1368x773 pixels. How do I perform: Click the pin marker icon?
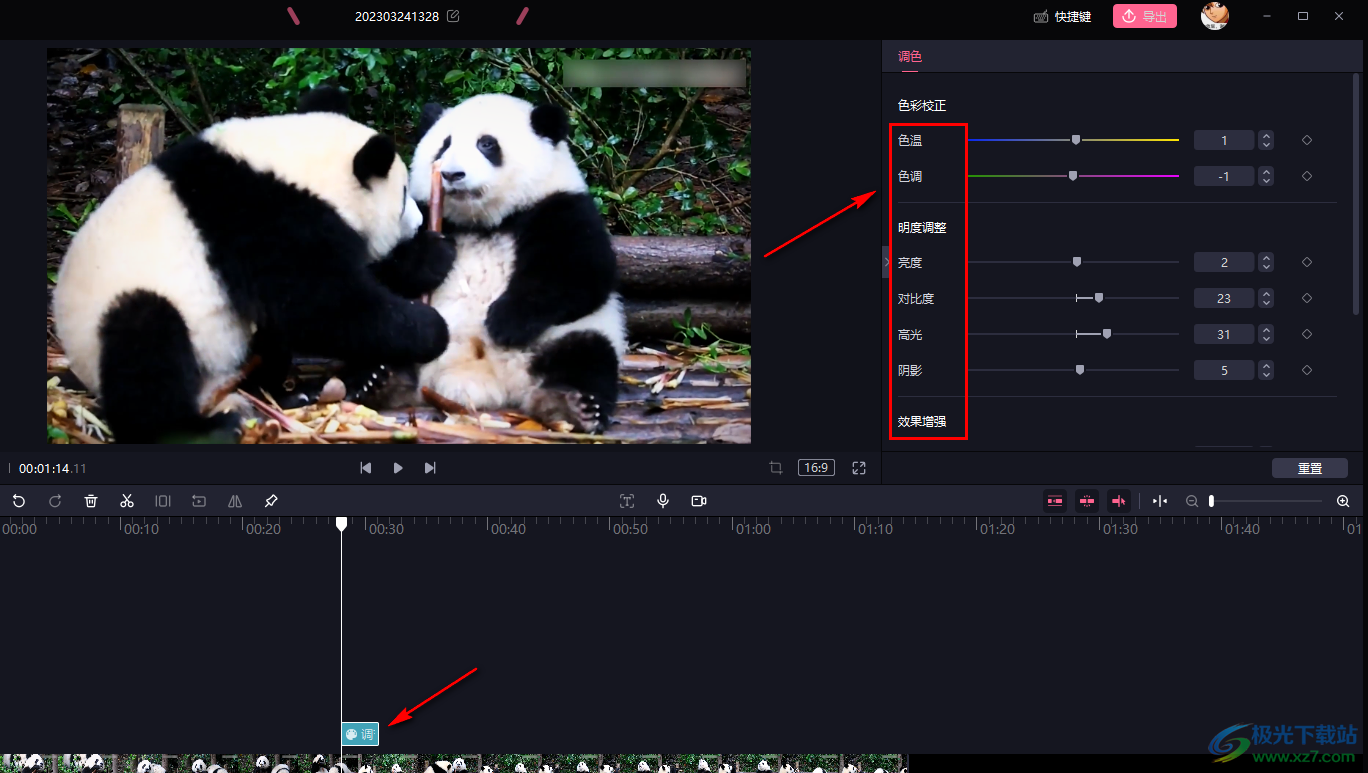point(271,501)
